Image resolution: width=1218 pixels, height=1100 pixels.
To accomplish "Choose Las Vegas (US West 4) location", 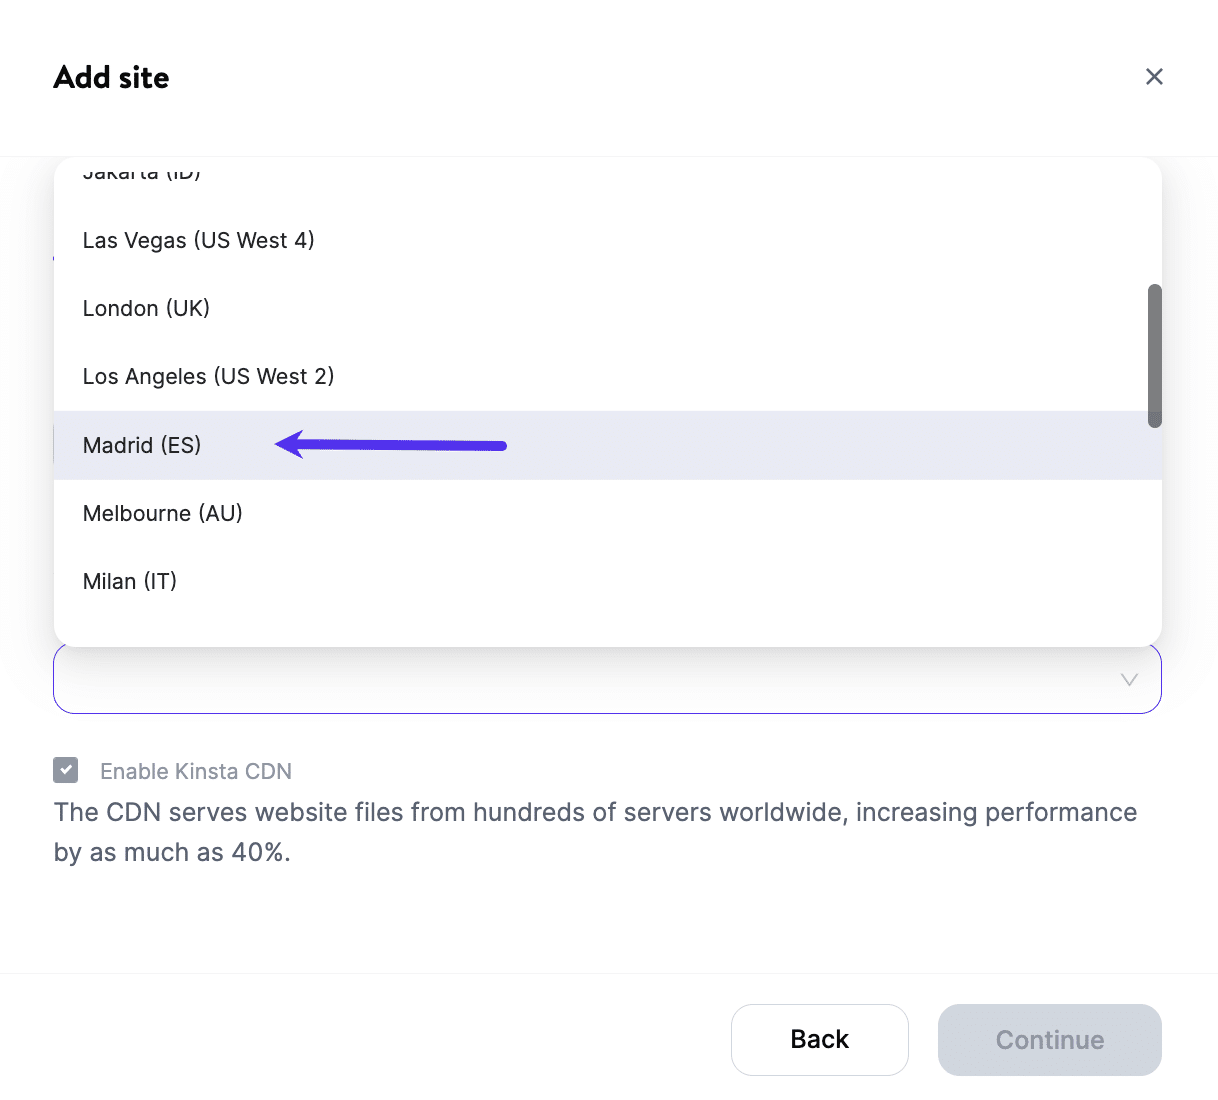I will coord(198,240).
